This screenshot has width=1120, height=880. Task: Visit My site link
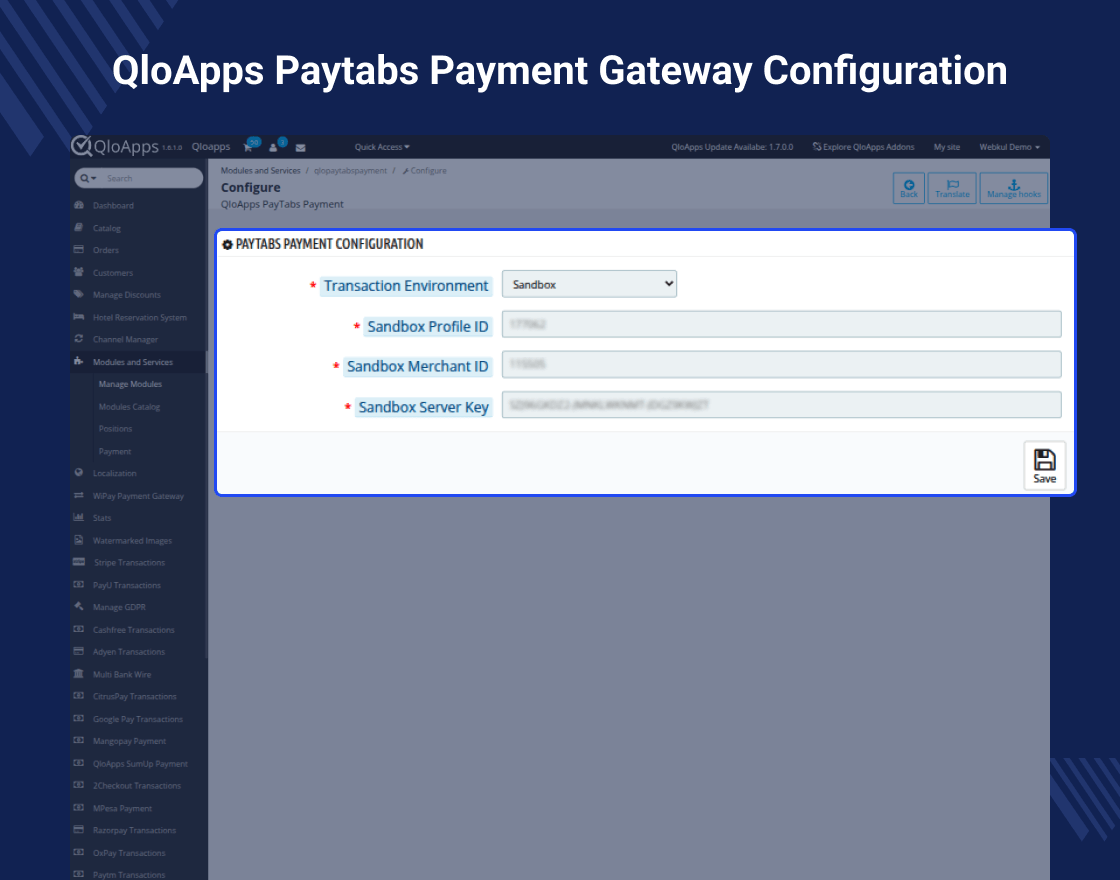tap(946, 147)
